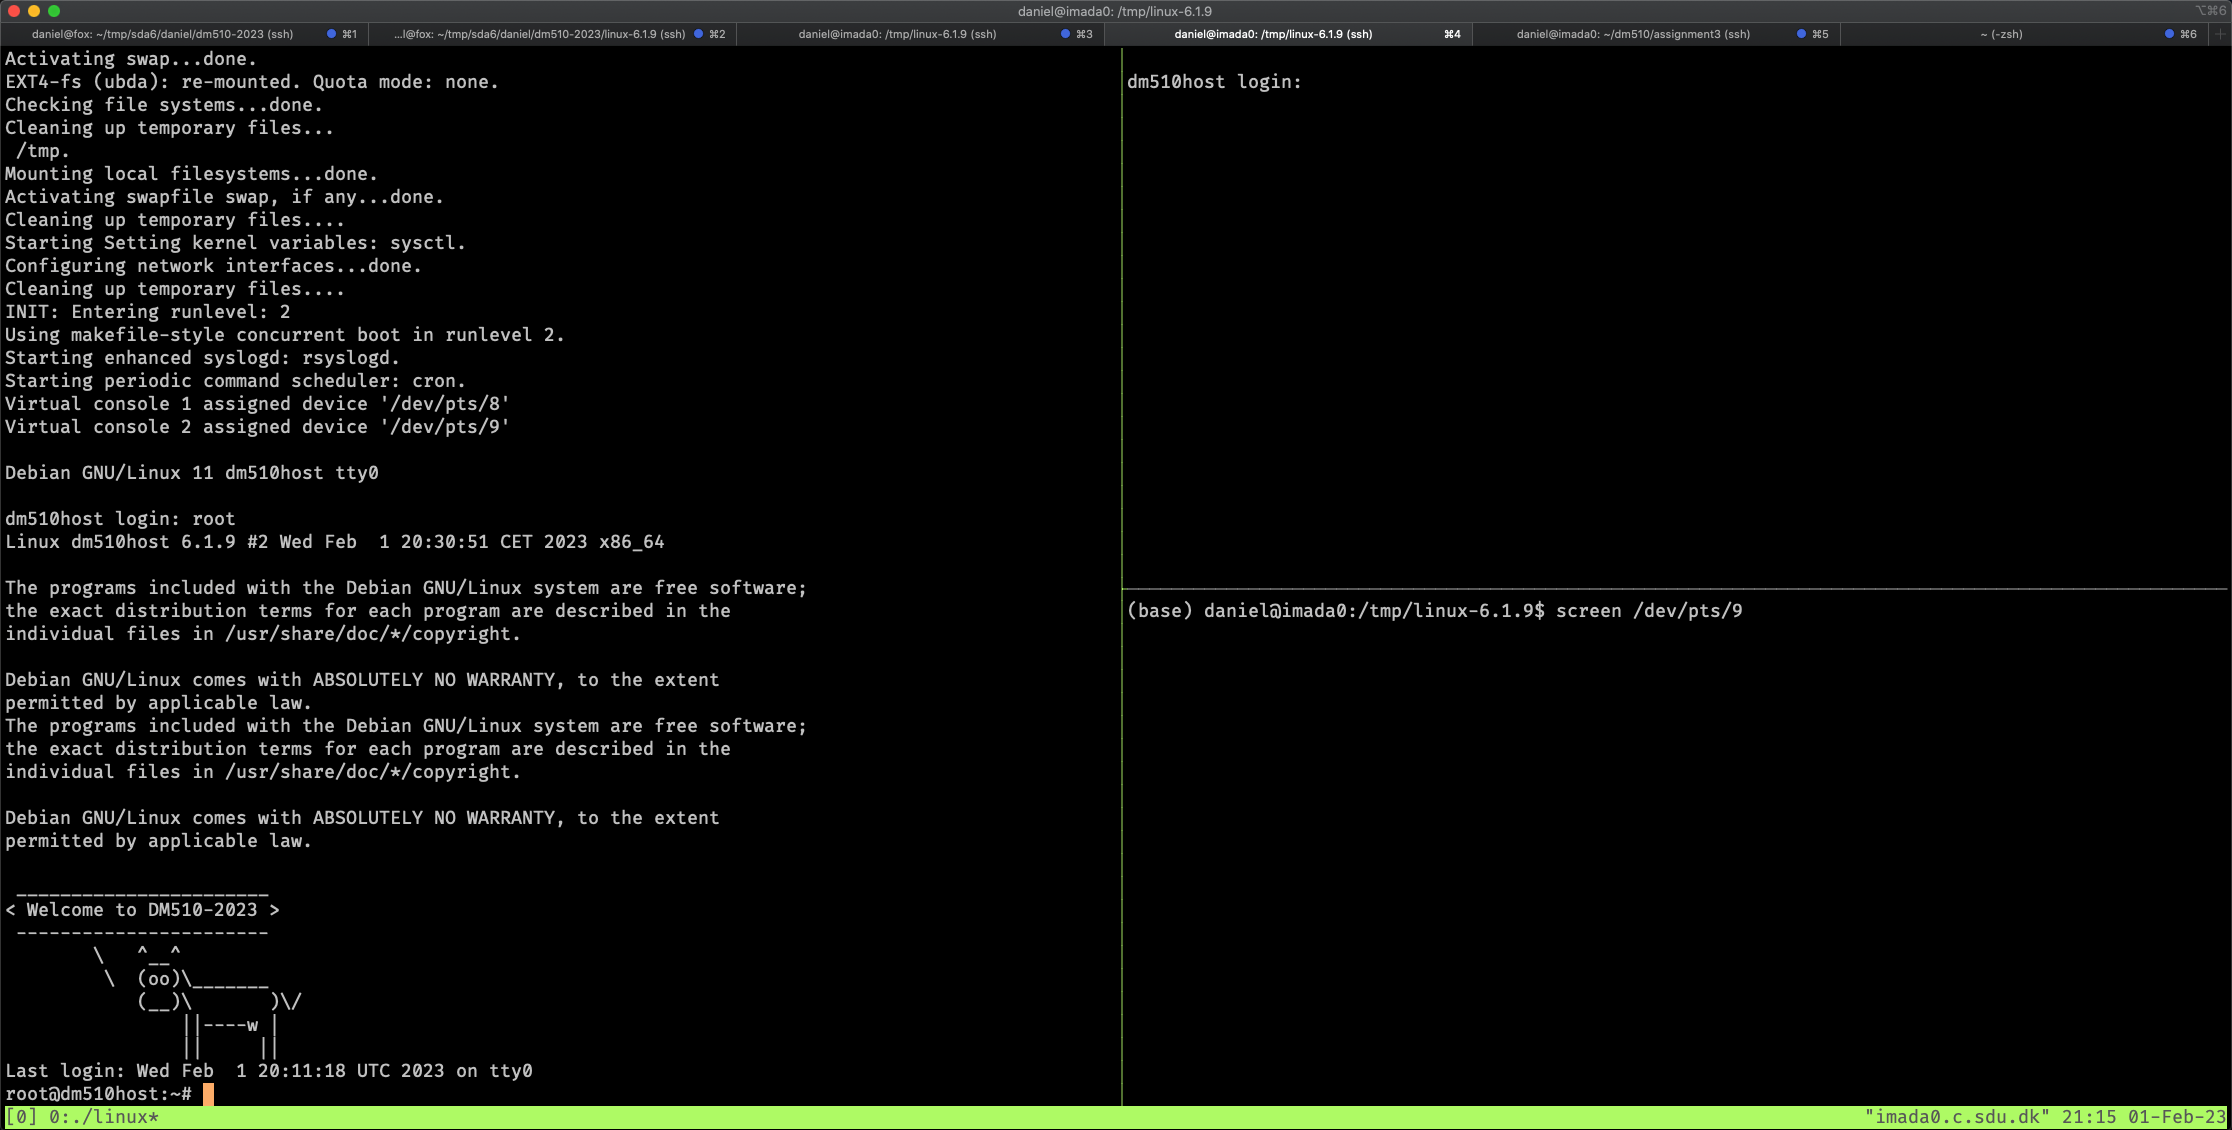Click the blue activity dot on the assignment3 tab
Screen dimensions: 2232x1130
[x=1800, y=33]
